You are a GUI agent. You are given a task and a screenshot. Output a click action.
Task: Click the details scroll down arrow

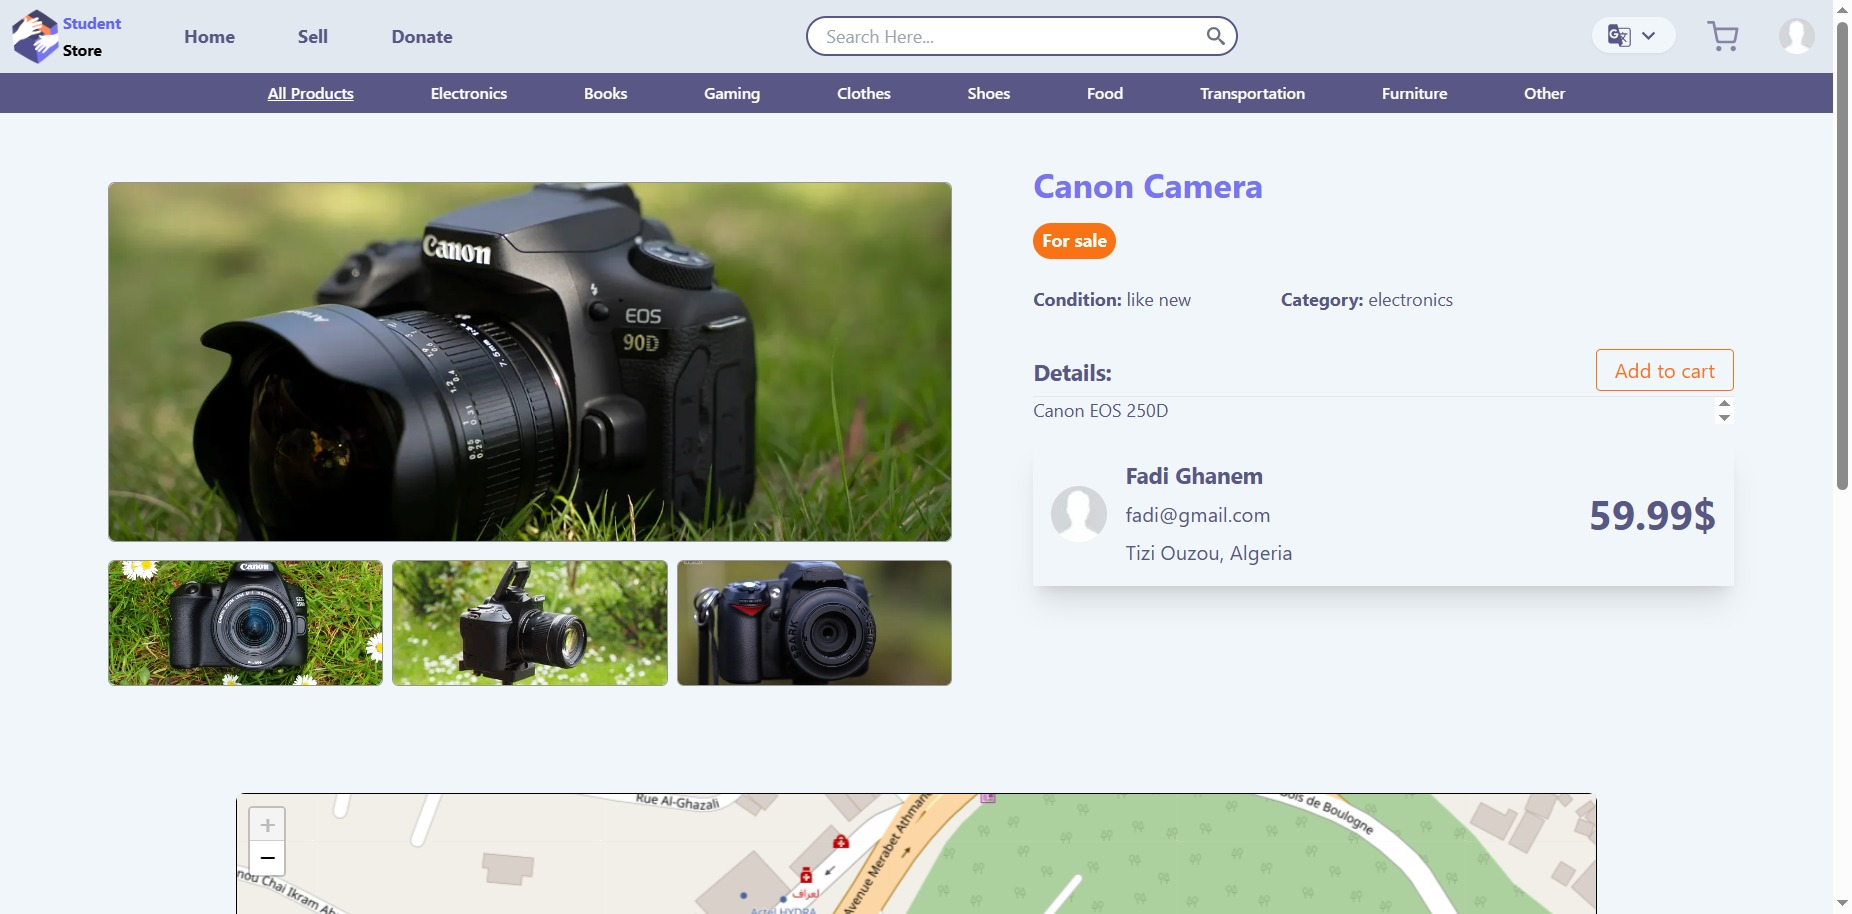1724,418
